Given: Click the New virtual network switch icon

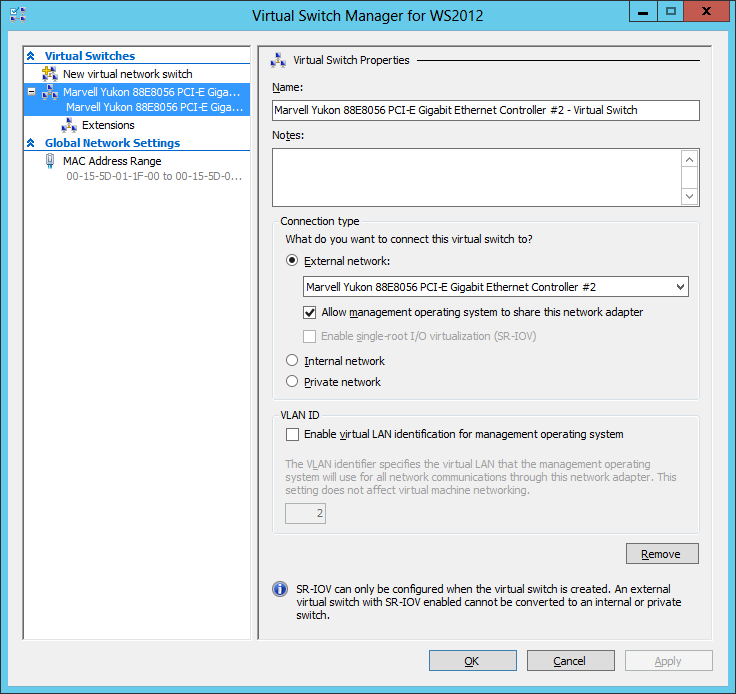Looking at the screenshot, I should coord(50,74).
